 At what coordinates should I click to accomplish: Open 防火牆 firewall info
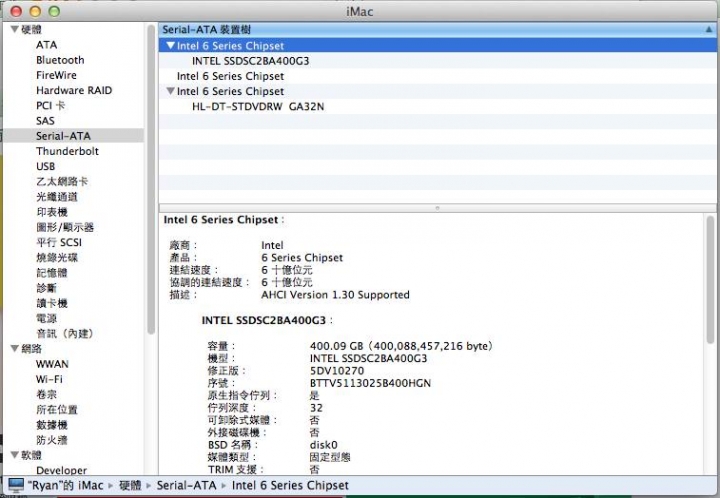point(52,440)
